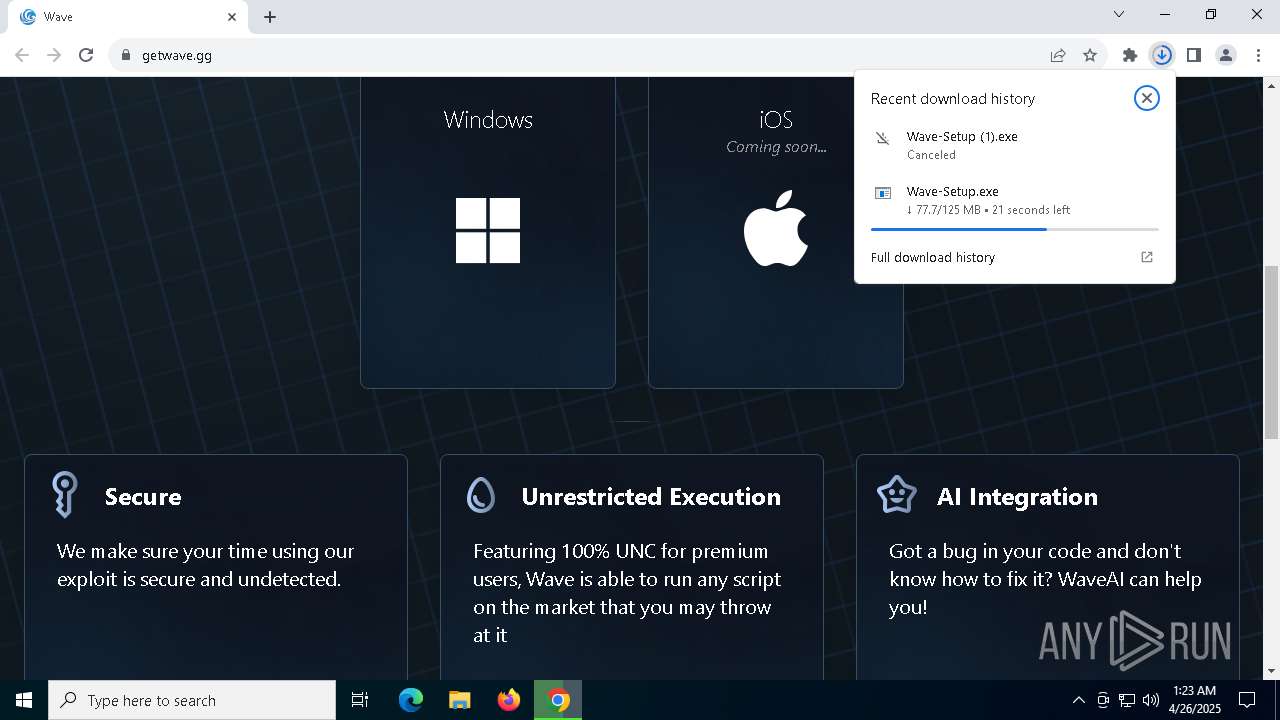Show hidden system tray icons

pyautogui.click(x=1078, y=700)
